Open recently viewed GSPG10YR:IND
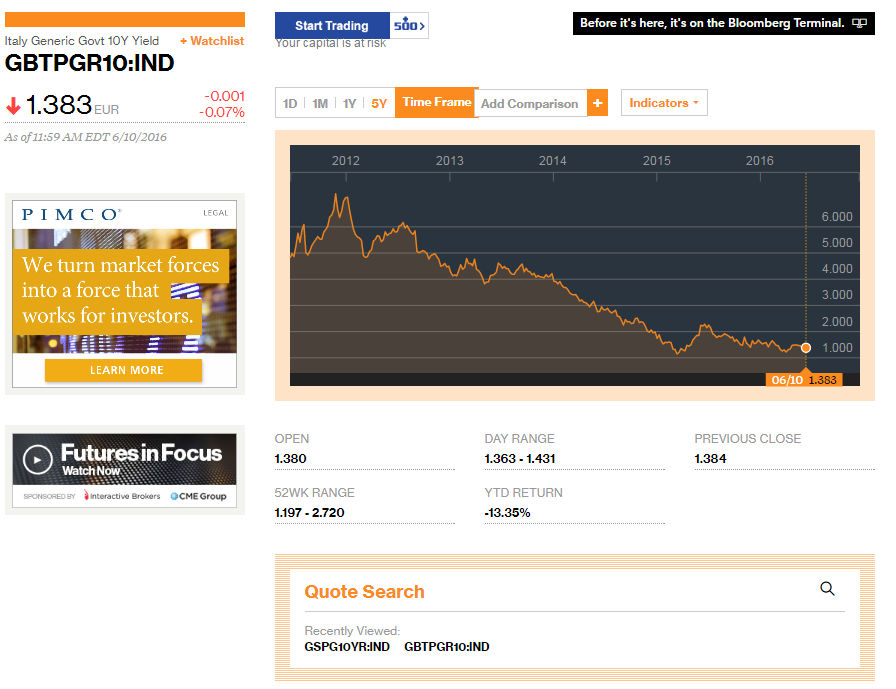 347,647
